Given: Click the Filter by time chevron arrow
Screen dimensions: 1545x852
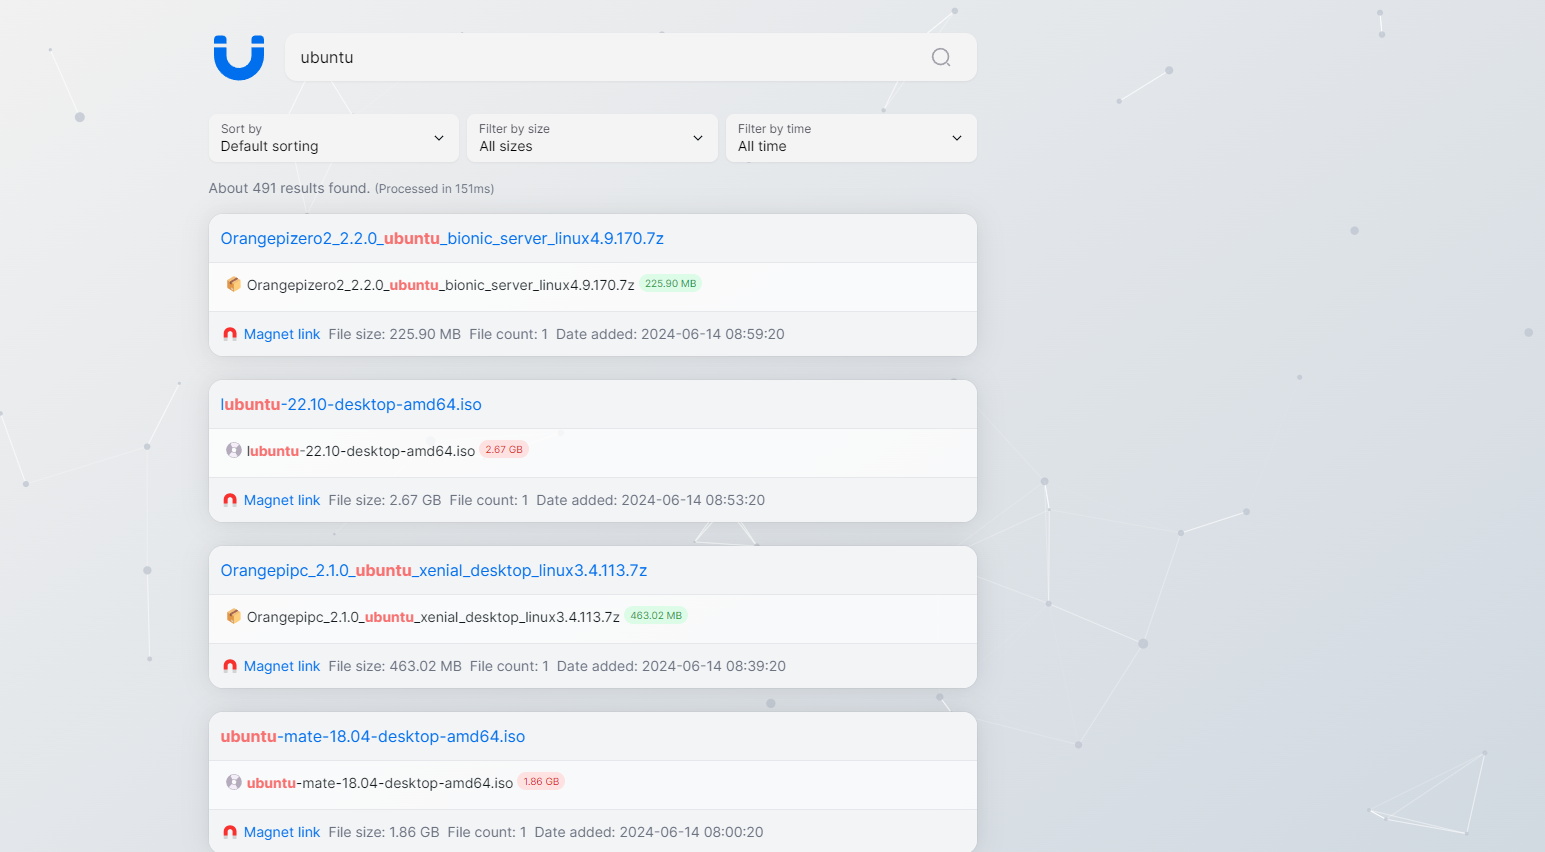Looking at the screenshot, I should click(957, 138).
